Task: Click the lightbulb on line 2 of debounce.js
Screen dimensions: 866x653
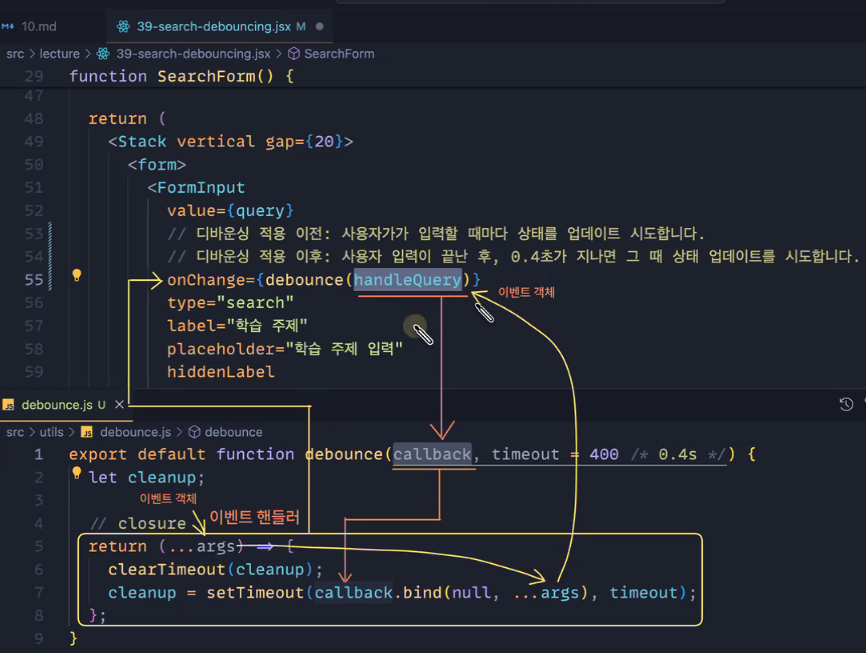Action: 77,473
